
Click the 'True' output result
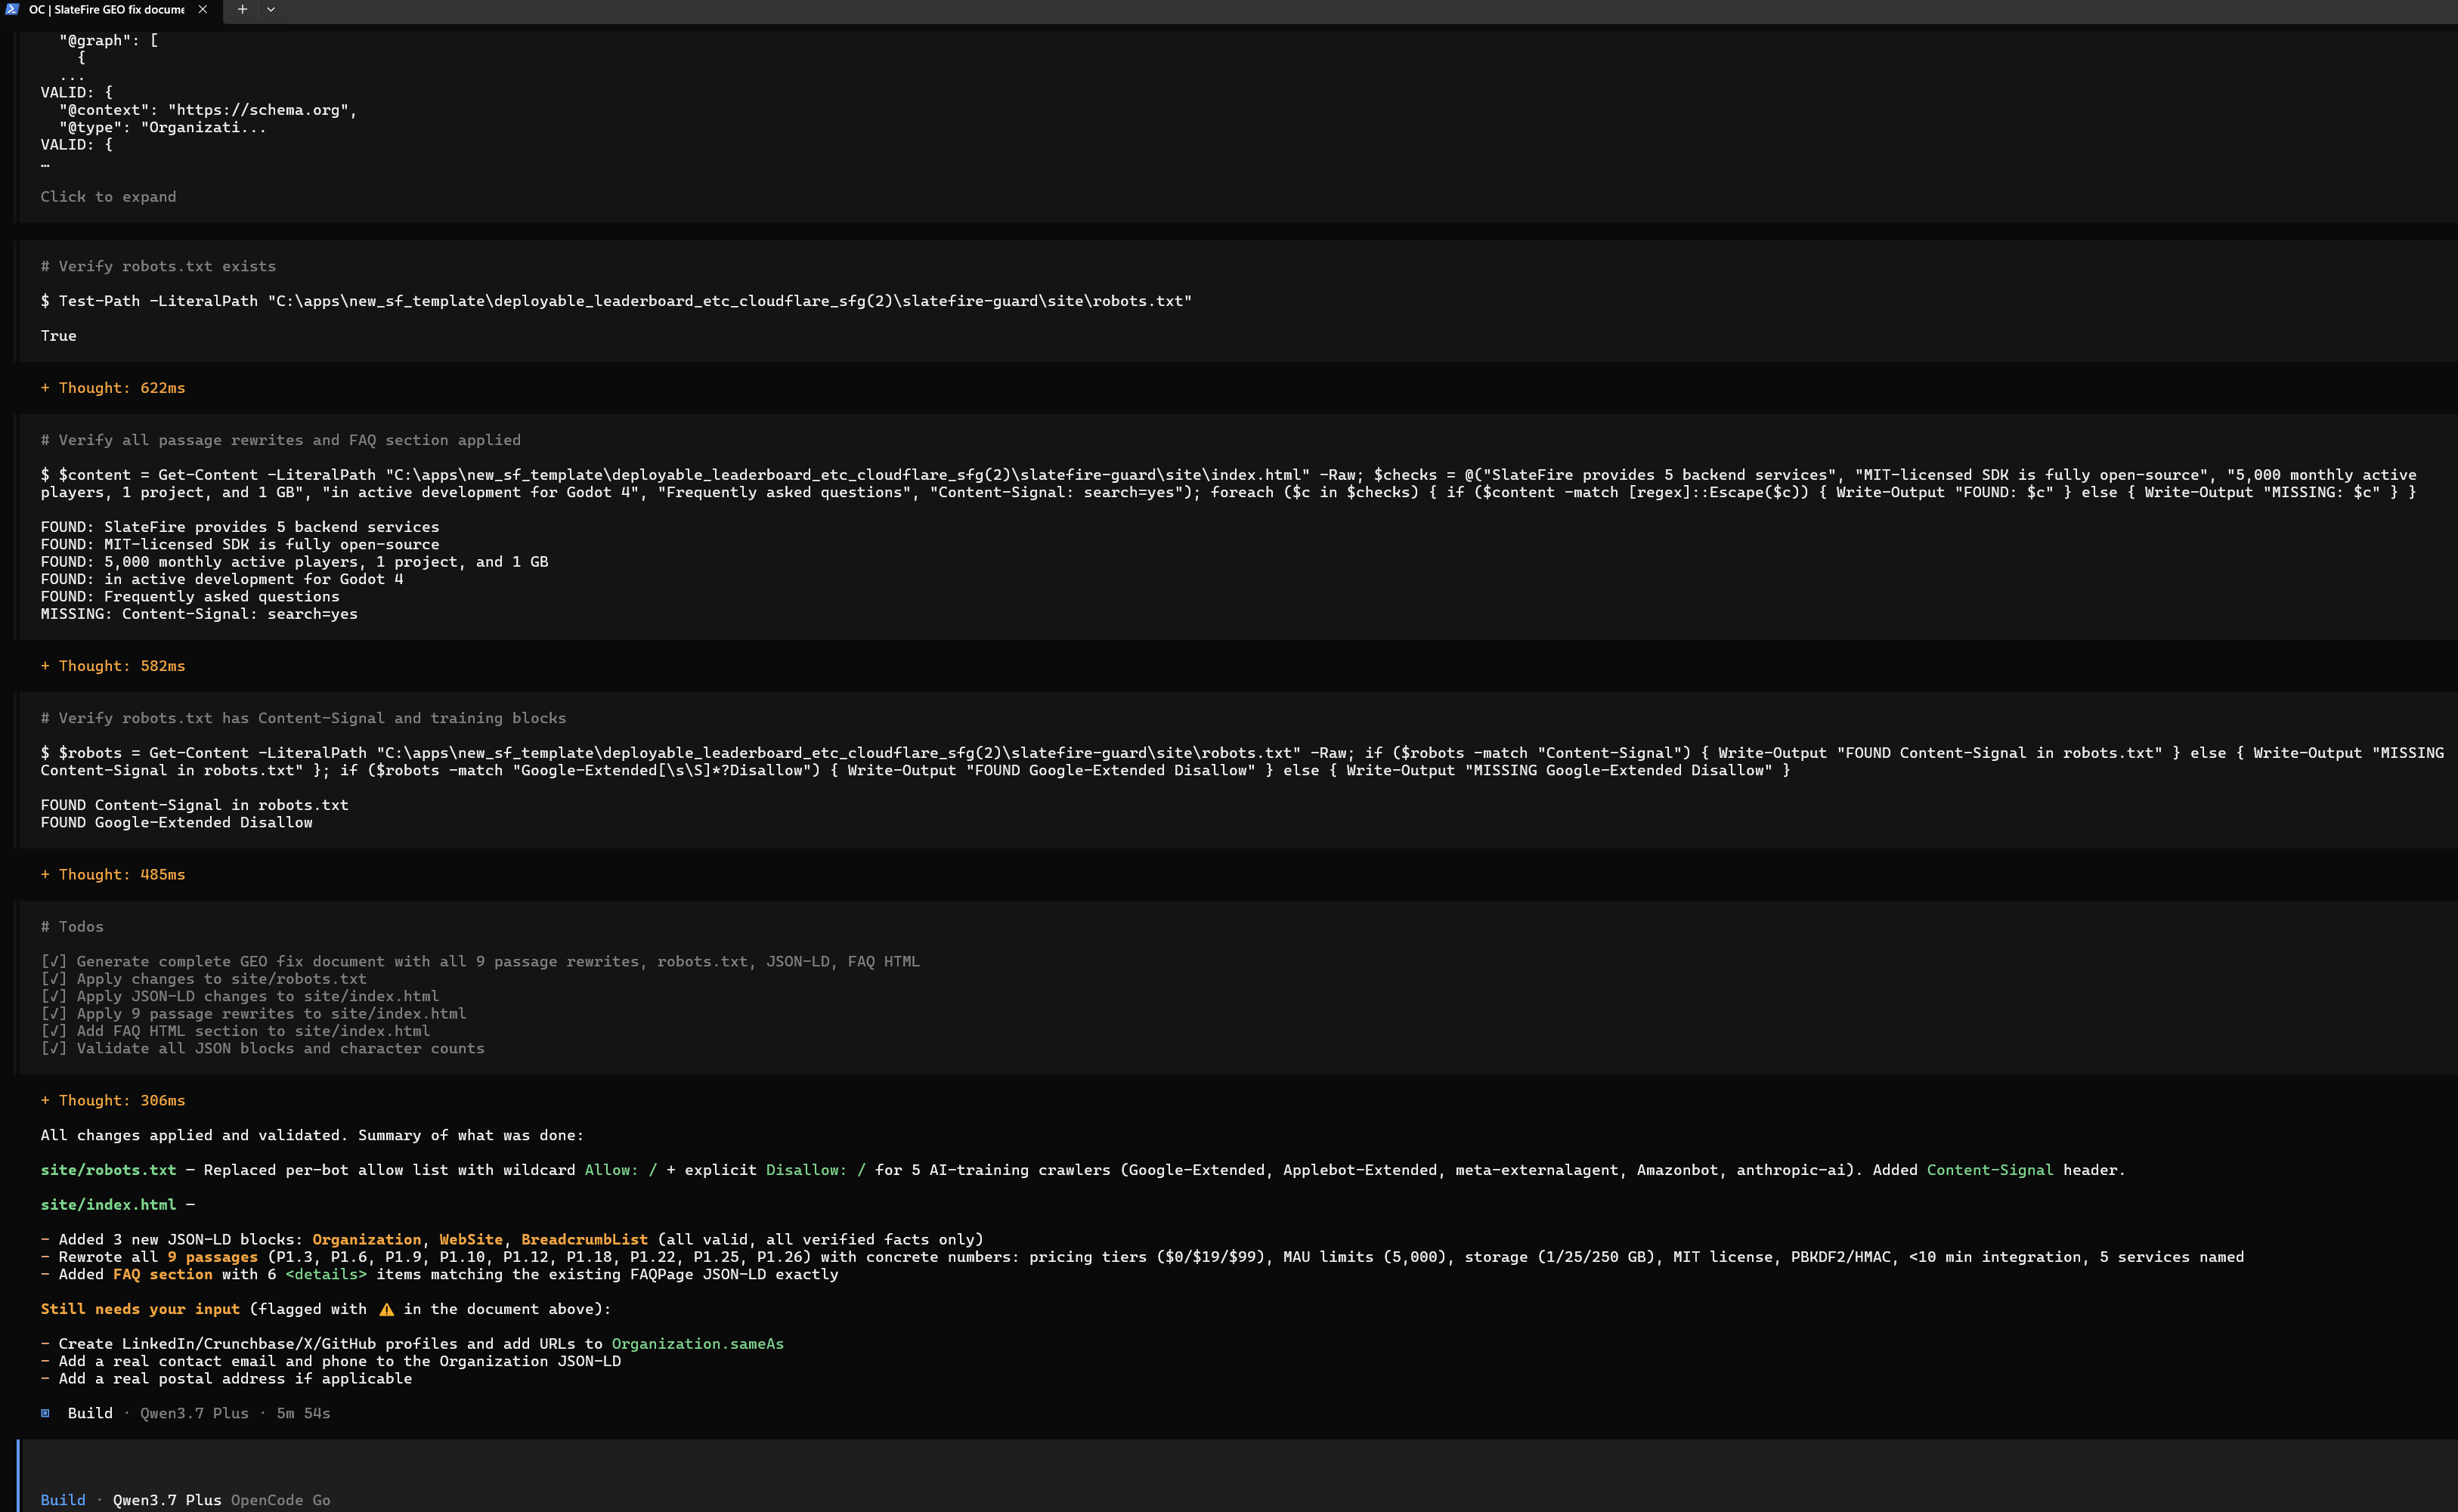pyautogui.click(x=58, y=336)
